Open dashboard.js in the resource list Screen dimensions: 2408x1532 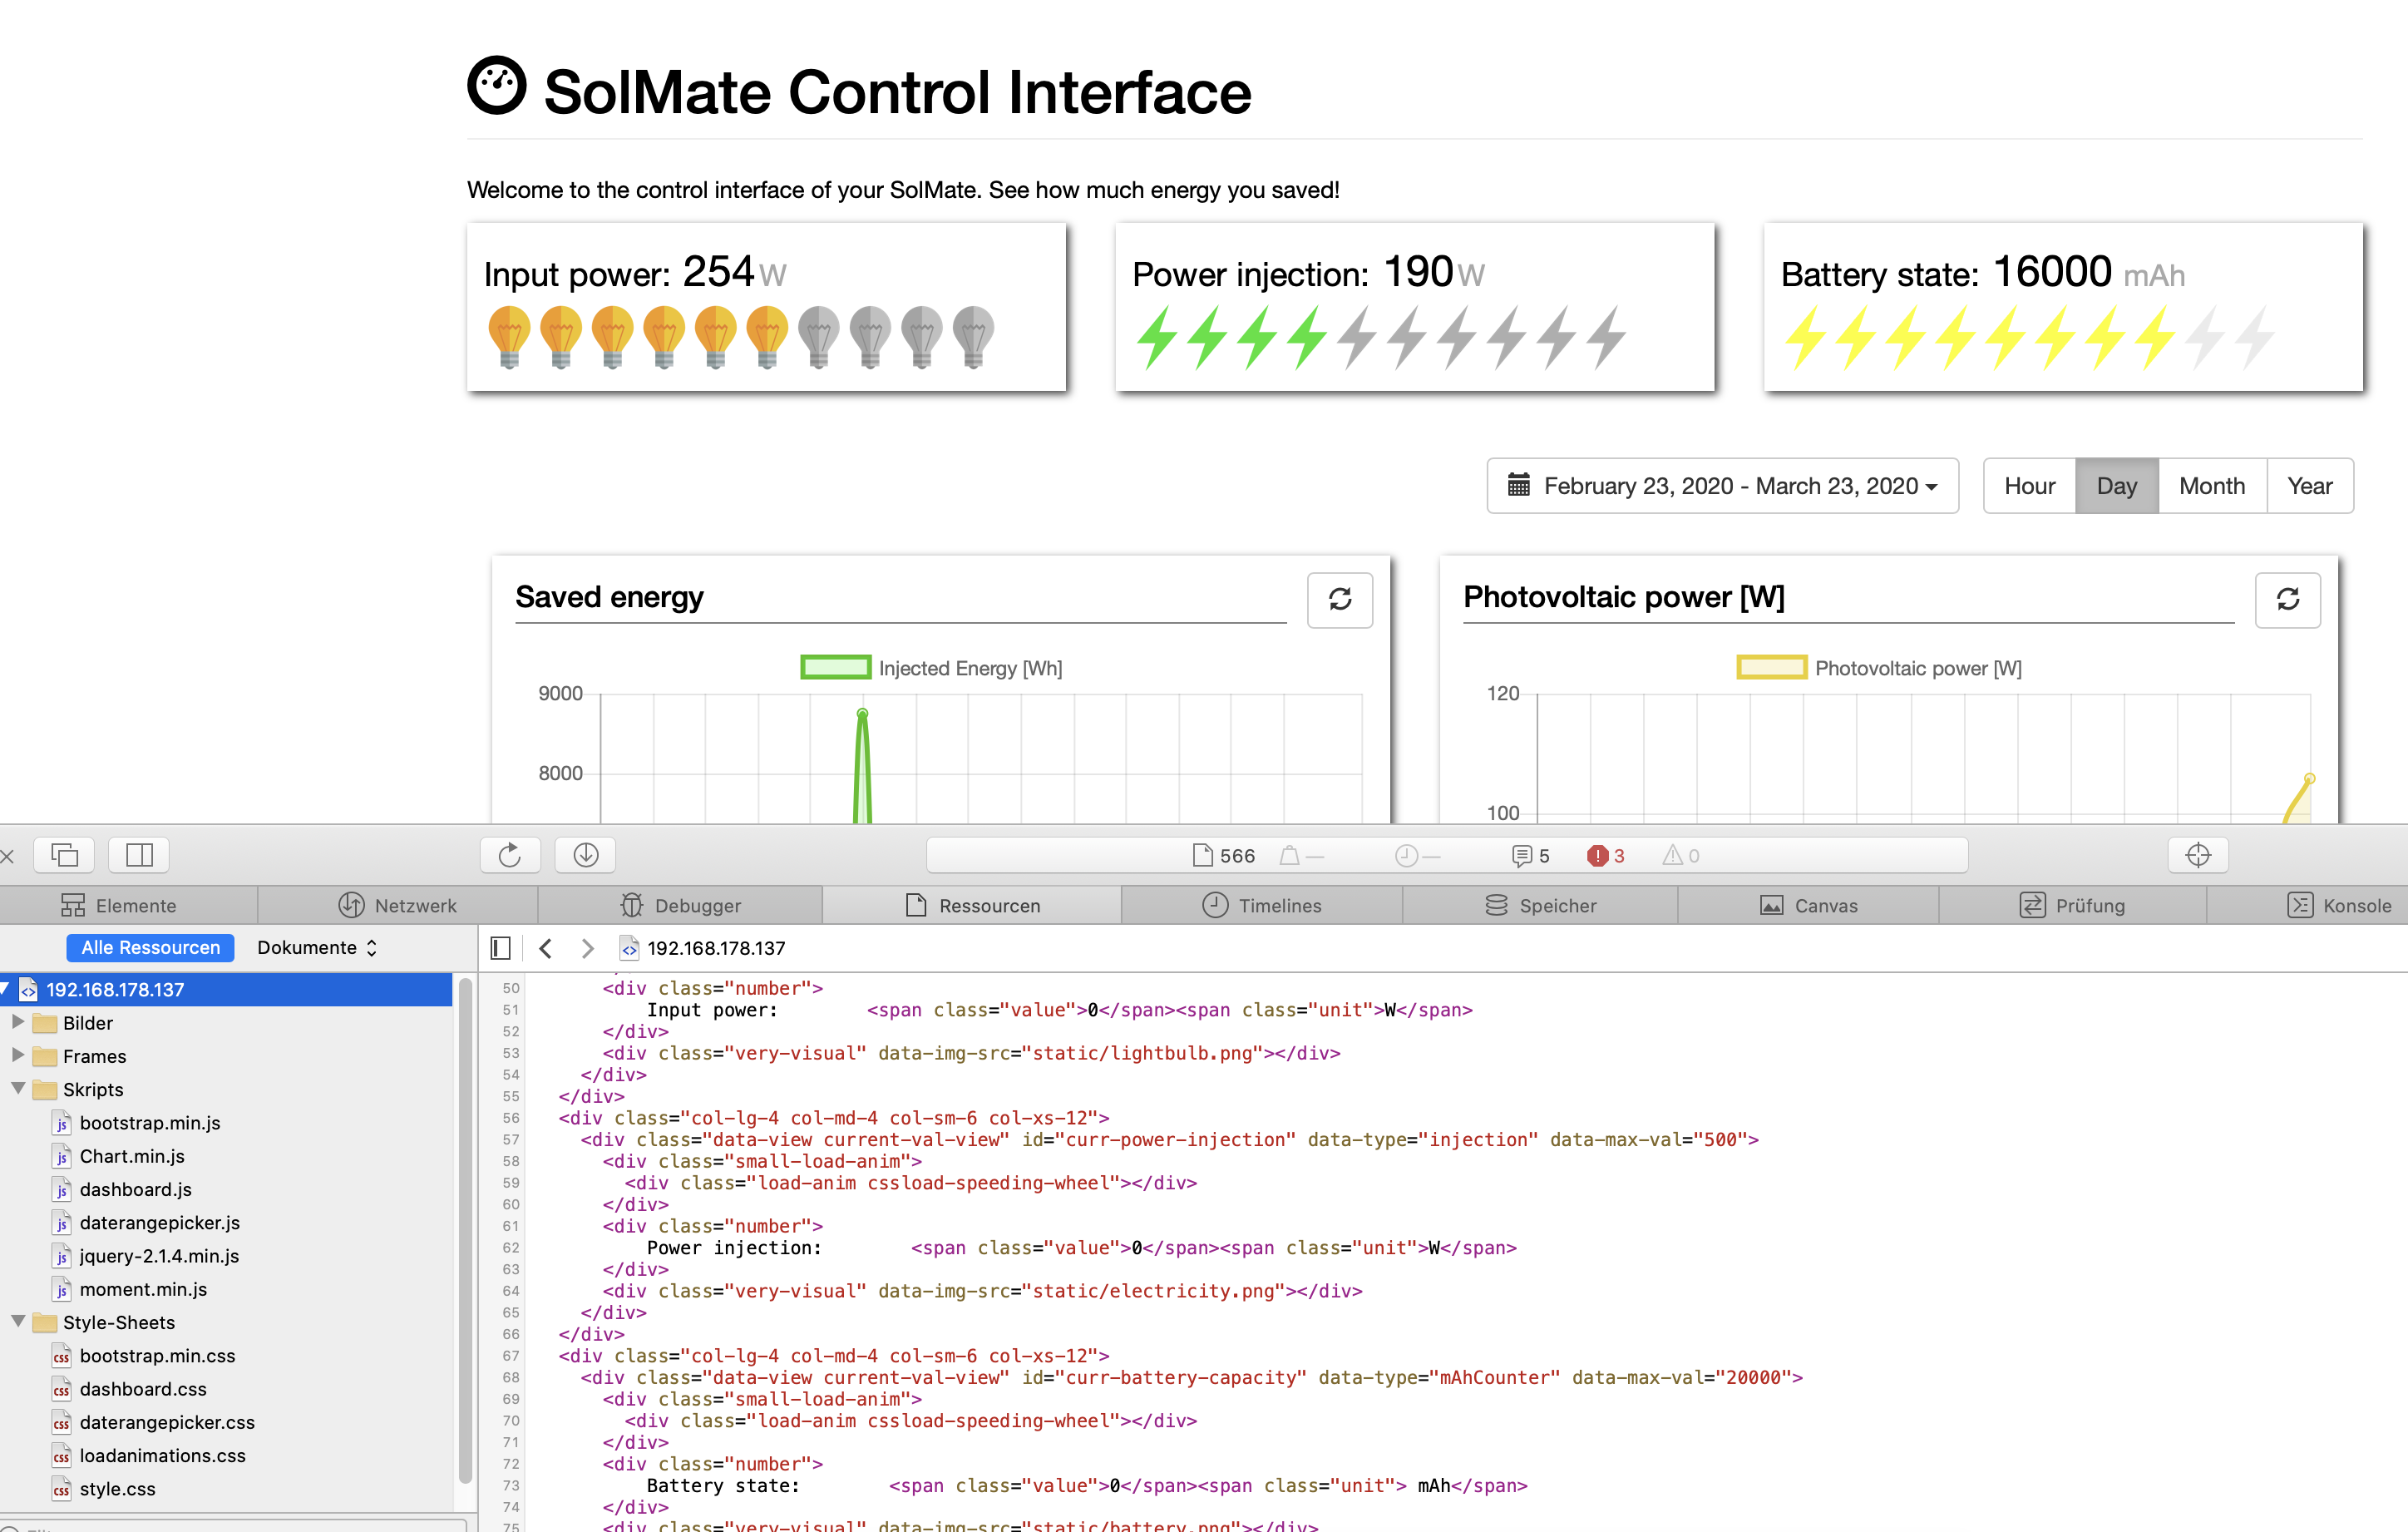pos(135,1189)
